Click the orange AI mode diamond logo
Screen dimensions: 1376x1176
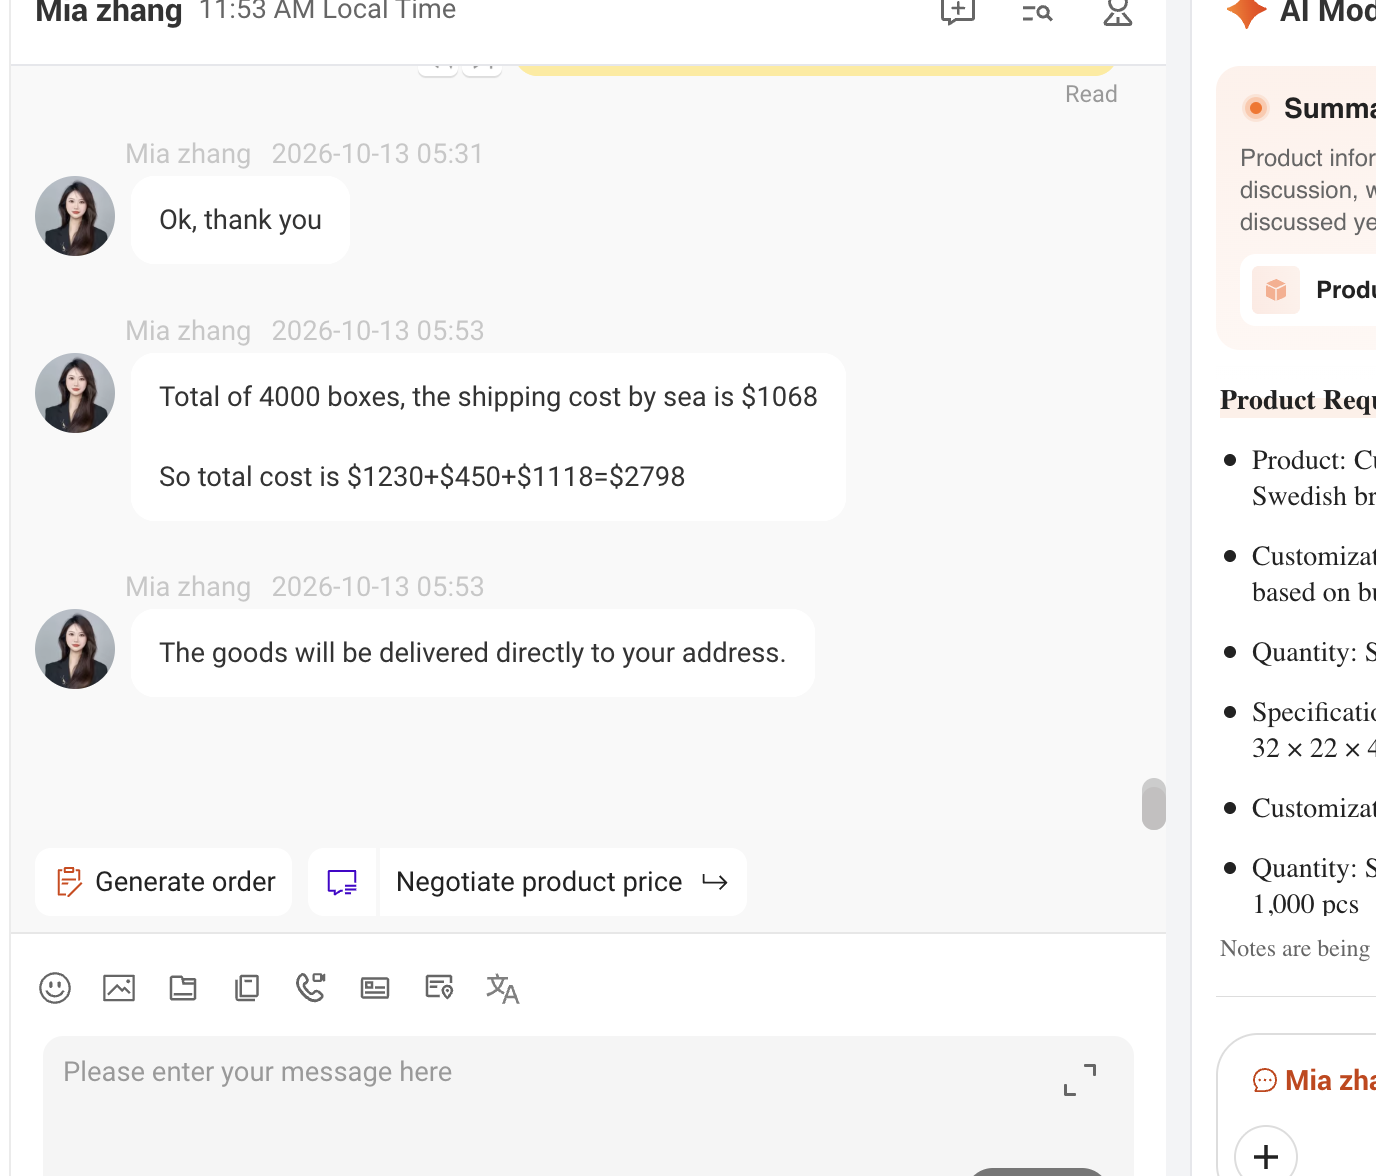pyautogui.click(x=1246, y=12)
